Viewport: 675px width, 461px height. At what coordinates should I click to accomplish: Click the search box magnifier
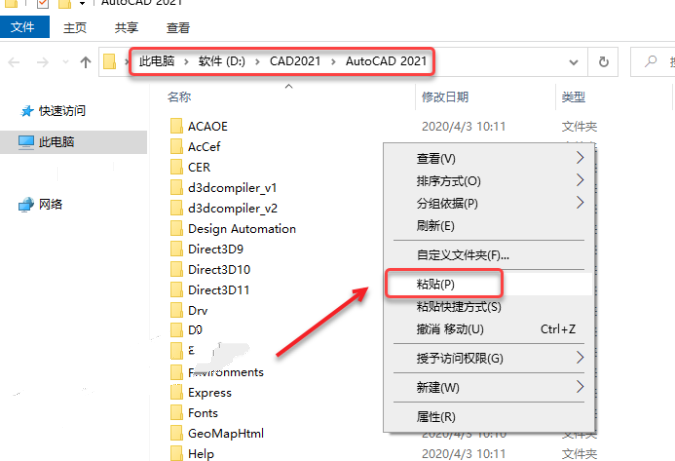click(x=651, y=61)
